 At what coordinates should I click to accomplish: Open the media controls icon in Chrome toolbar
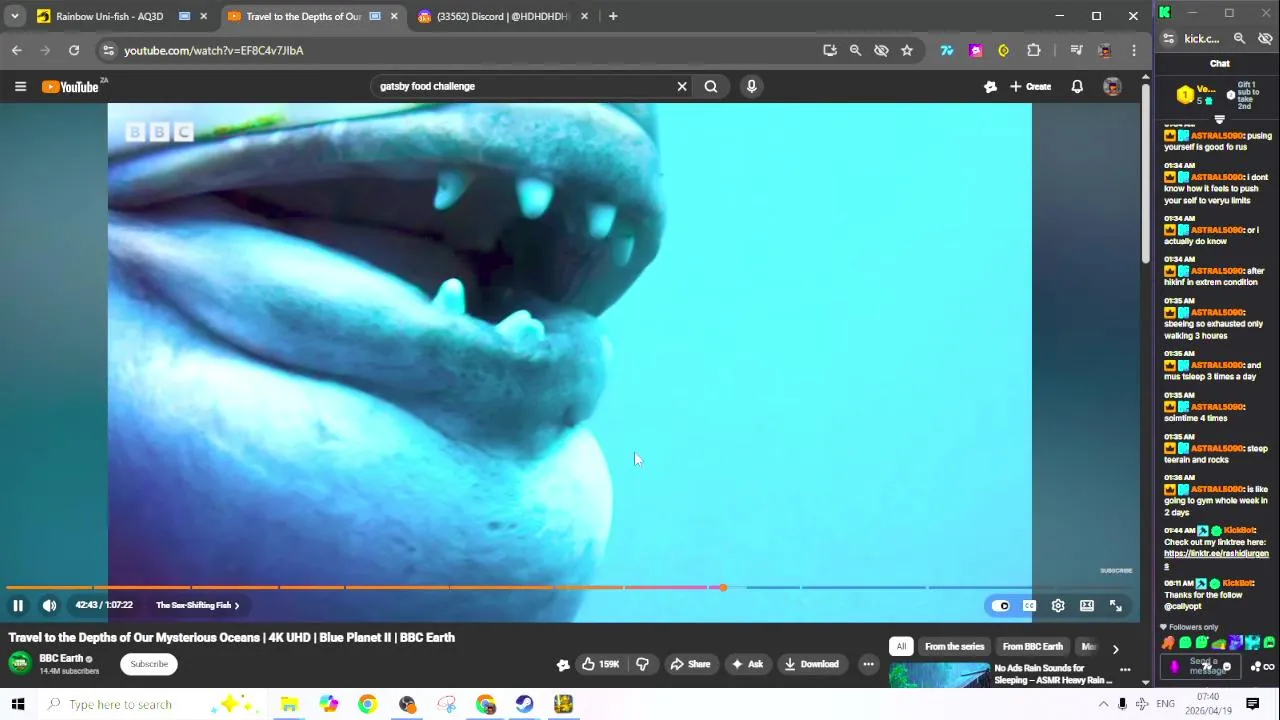pos(1076,50)
